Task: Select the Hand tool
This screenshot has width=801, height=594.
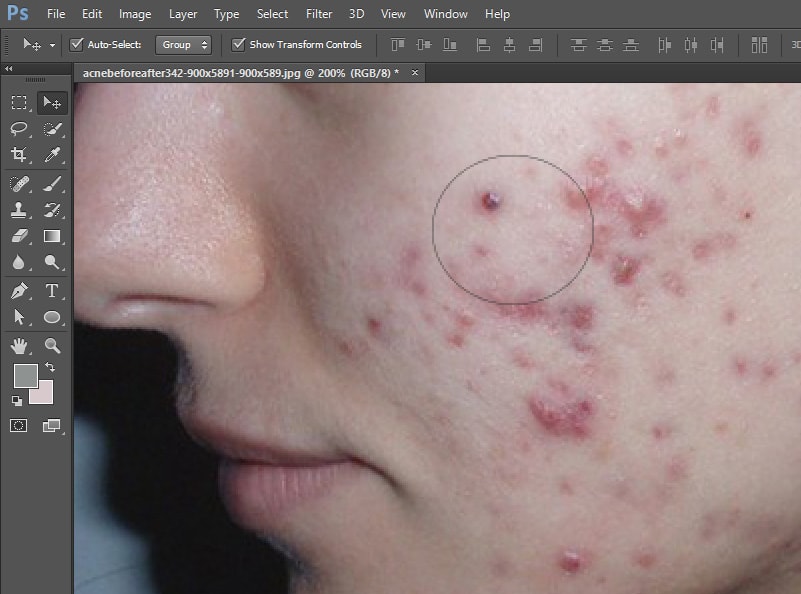Action: 19,346
